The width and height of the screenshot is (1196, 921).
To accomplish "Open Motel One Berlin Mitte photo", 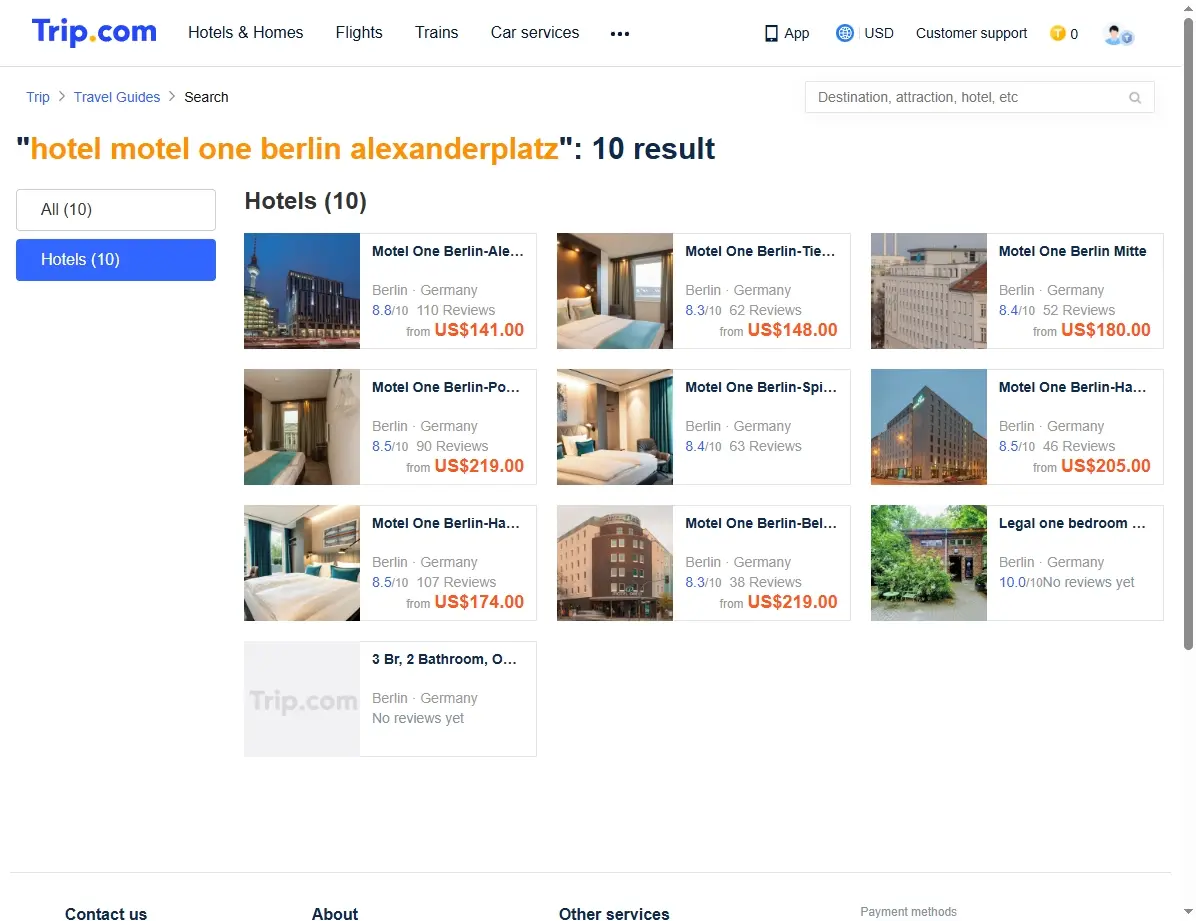I will 928,291.
